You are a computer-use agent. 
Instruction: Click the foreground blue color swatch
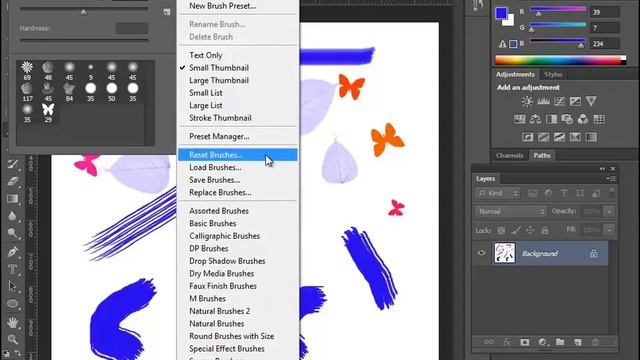[x=501, y=13]
